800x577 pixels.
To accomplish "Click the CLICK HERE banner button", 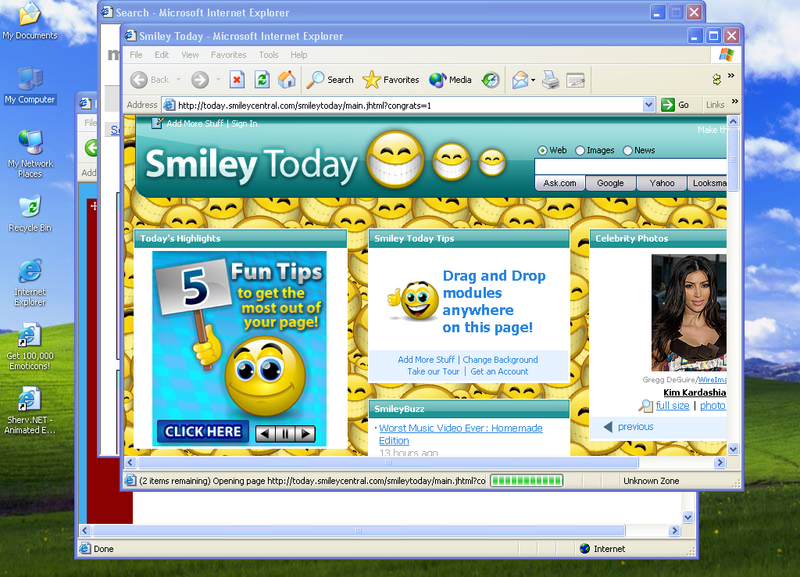I will pyautogui.click(x=203, y=432).
